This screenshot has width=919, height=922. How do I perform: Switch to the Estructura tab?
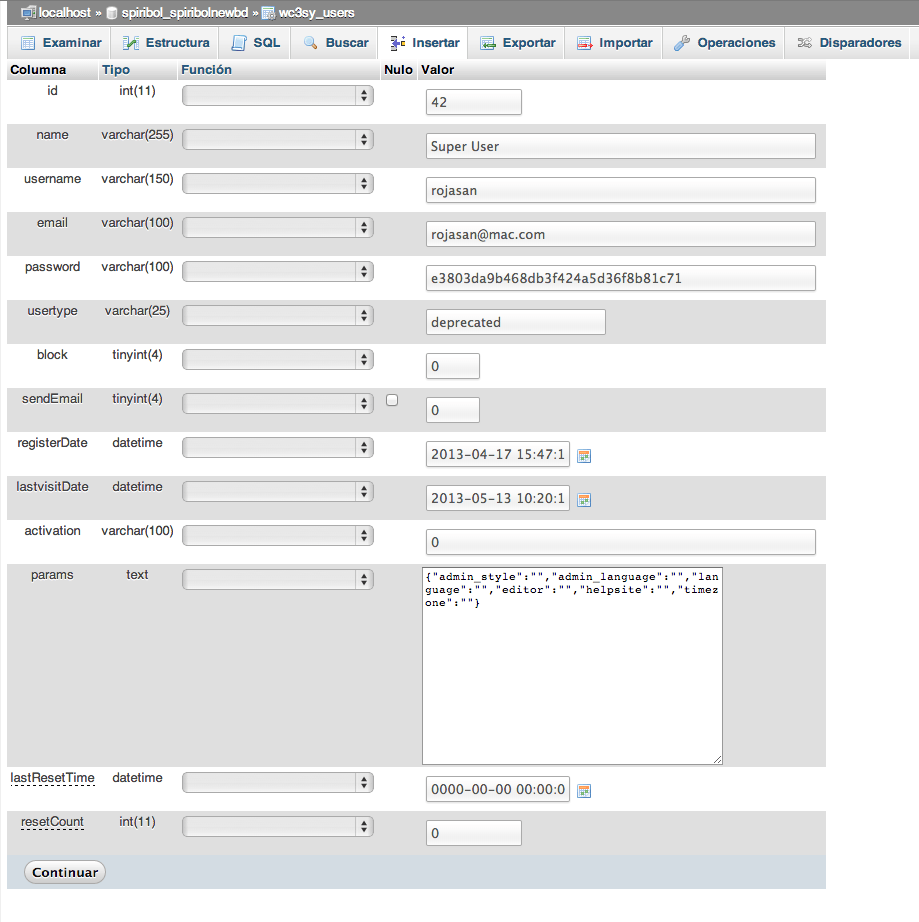point(166,43)
